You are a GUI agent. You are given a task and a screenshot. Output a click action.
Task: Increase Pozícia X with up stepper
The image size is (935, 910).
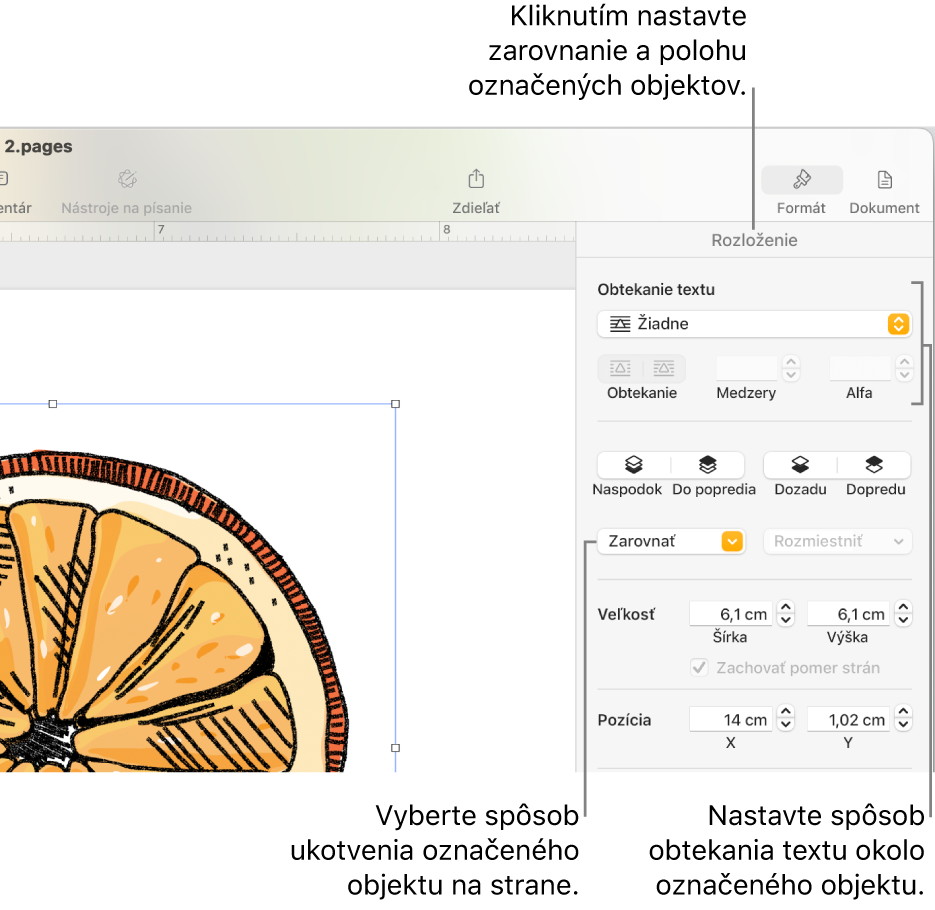[786, 713]
